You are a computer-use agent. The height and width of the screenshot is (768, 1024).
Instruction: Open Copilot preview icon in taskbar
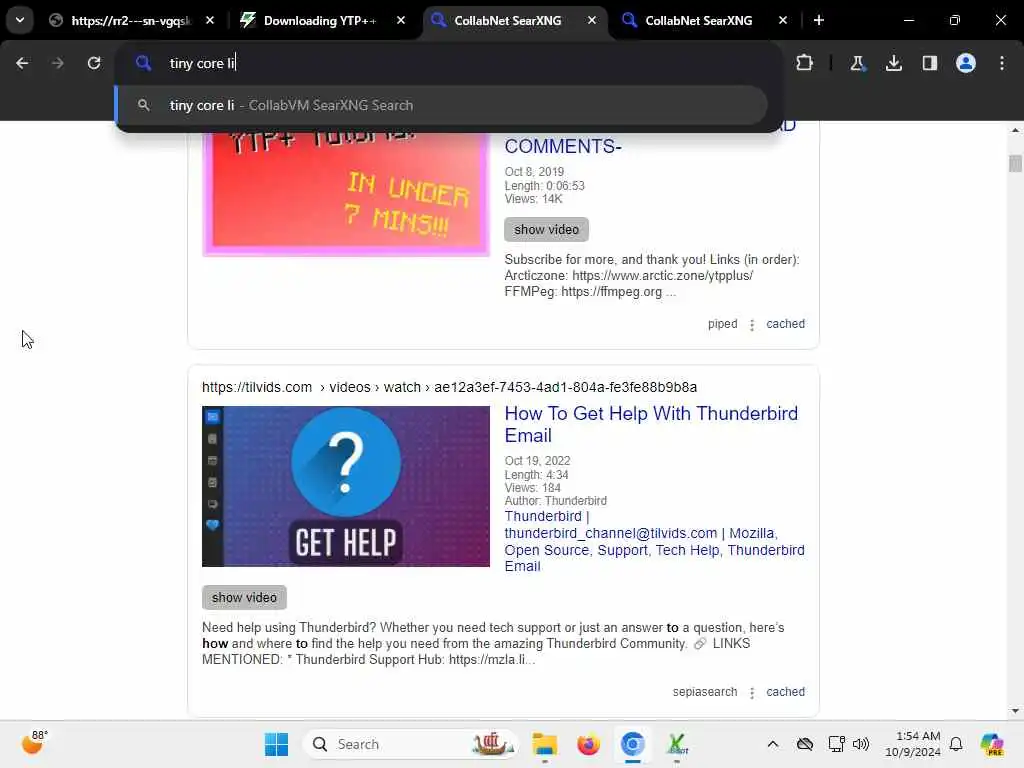pos(991,744)
